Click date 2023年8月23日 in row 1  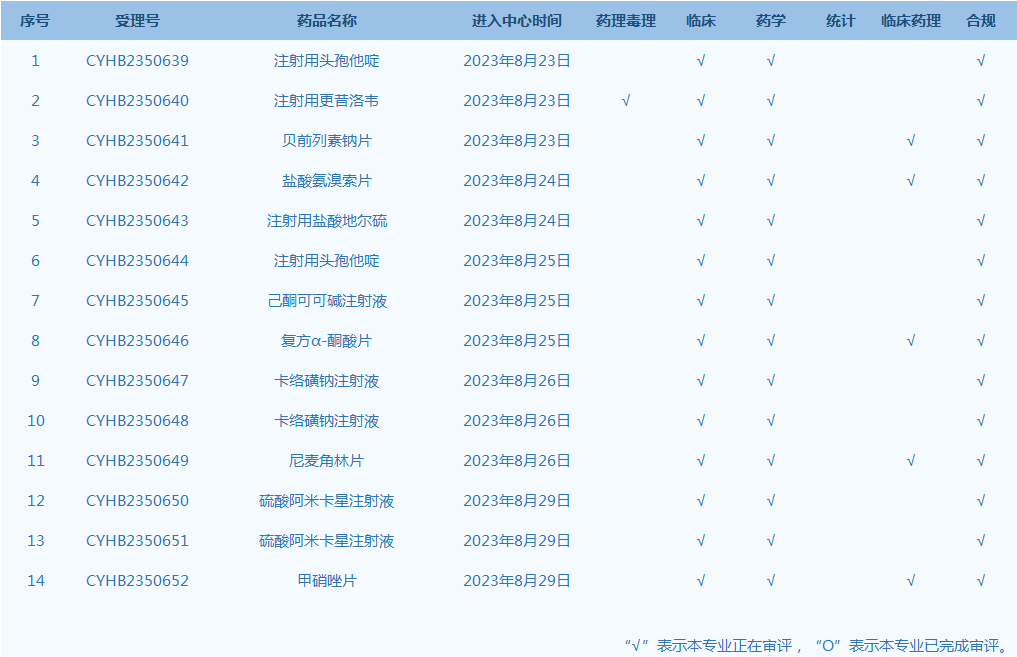[517, 61]
